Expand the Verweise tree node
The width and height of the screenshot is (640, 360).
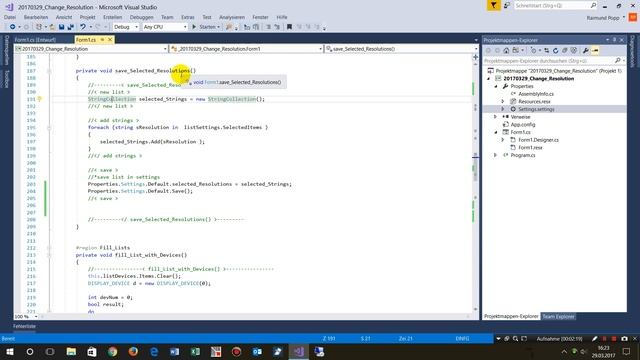pos(496,117)
